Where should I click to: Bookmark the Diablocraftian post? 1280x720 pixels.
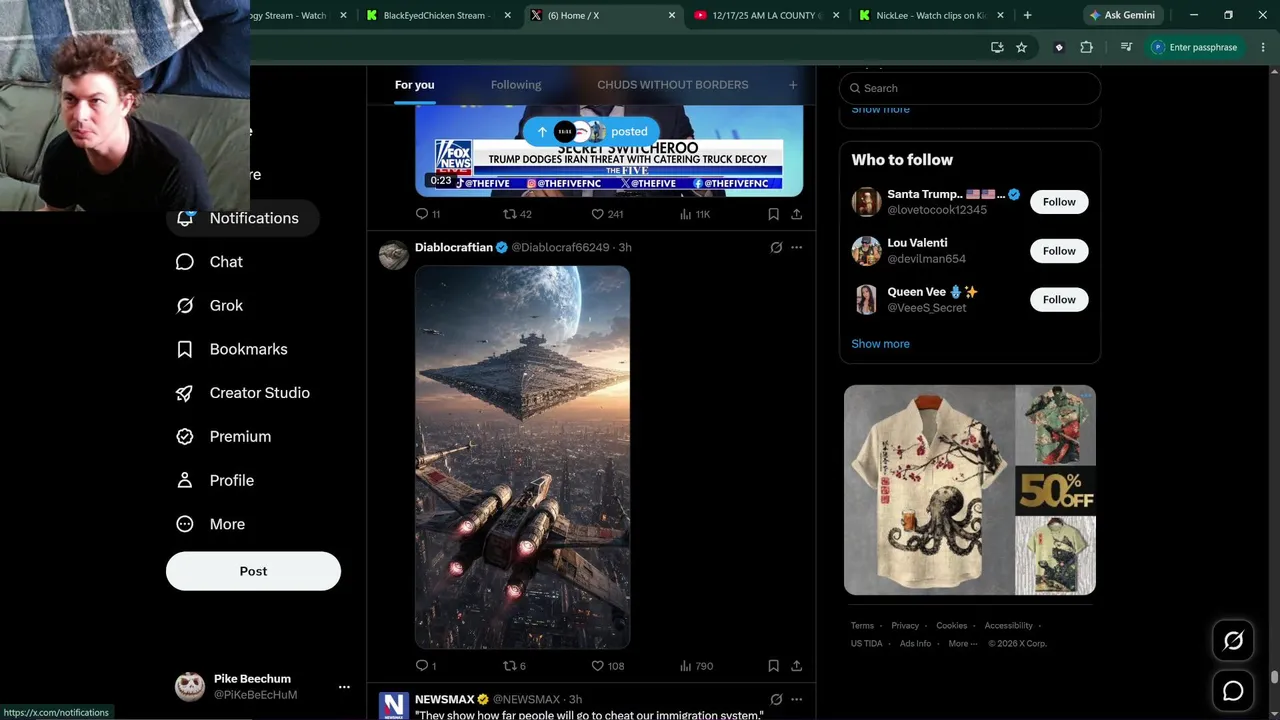(773, 666)
